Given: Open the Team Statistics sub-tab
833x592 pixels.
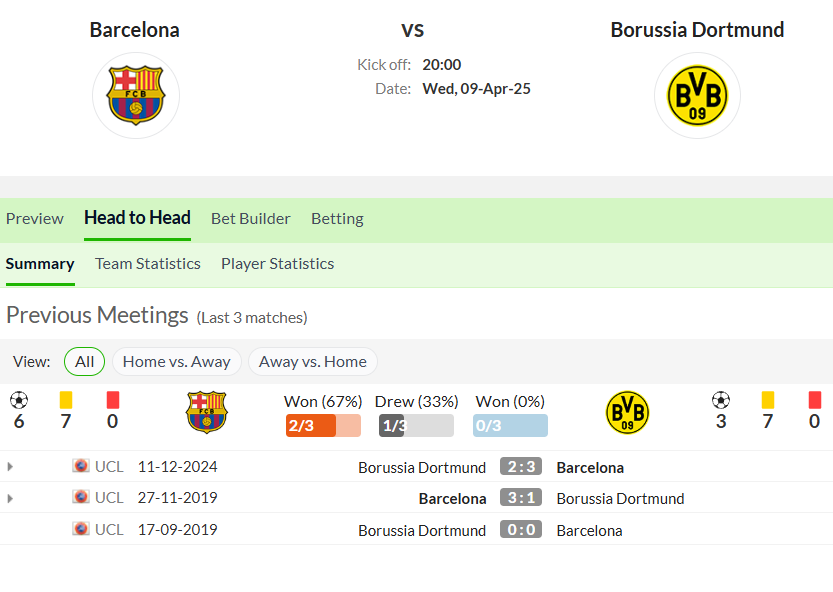Looking at the screenshot, I should [x=148, y=264].
